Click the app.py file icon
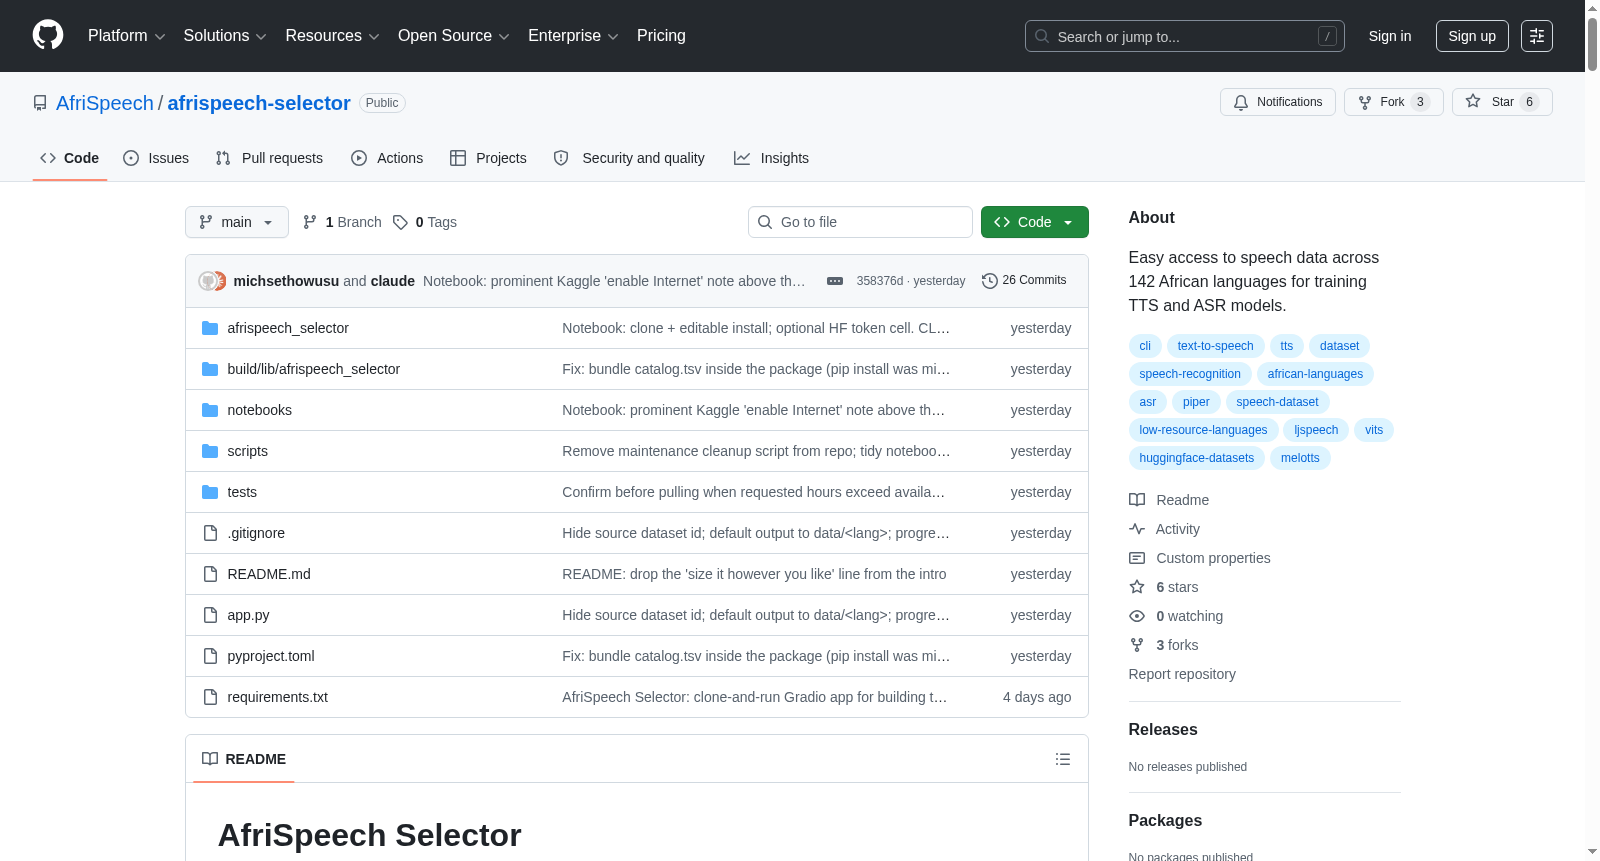Image resolution: width=1600 pixels, height=861 pixels. point(210,615)
